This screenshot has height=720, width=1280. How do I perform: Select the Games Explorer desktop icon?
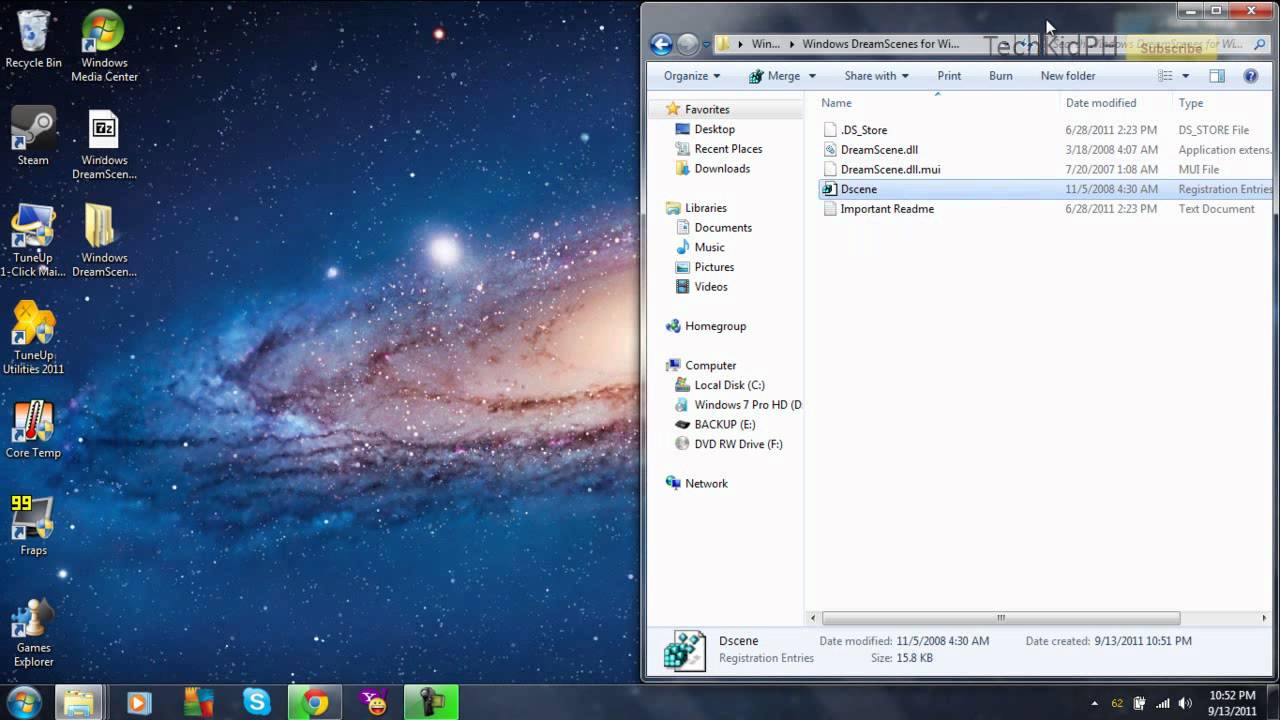tap(33, 633)
